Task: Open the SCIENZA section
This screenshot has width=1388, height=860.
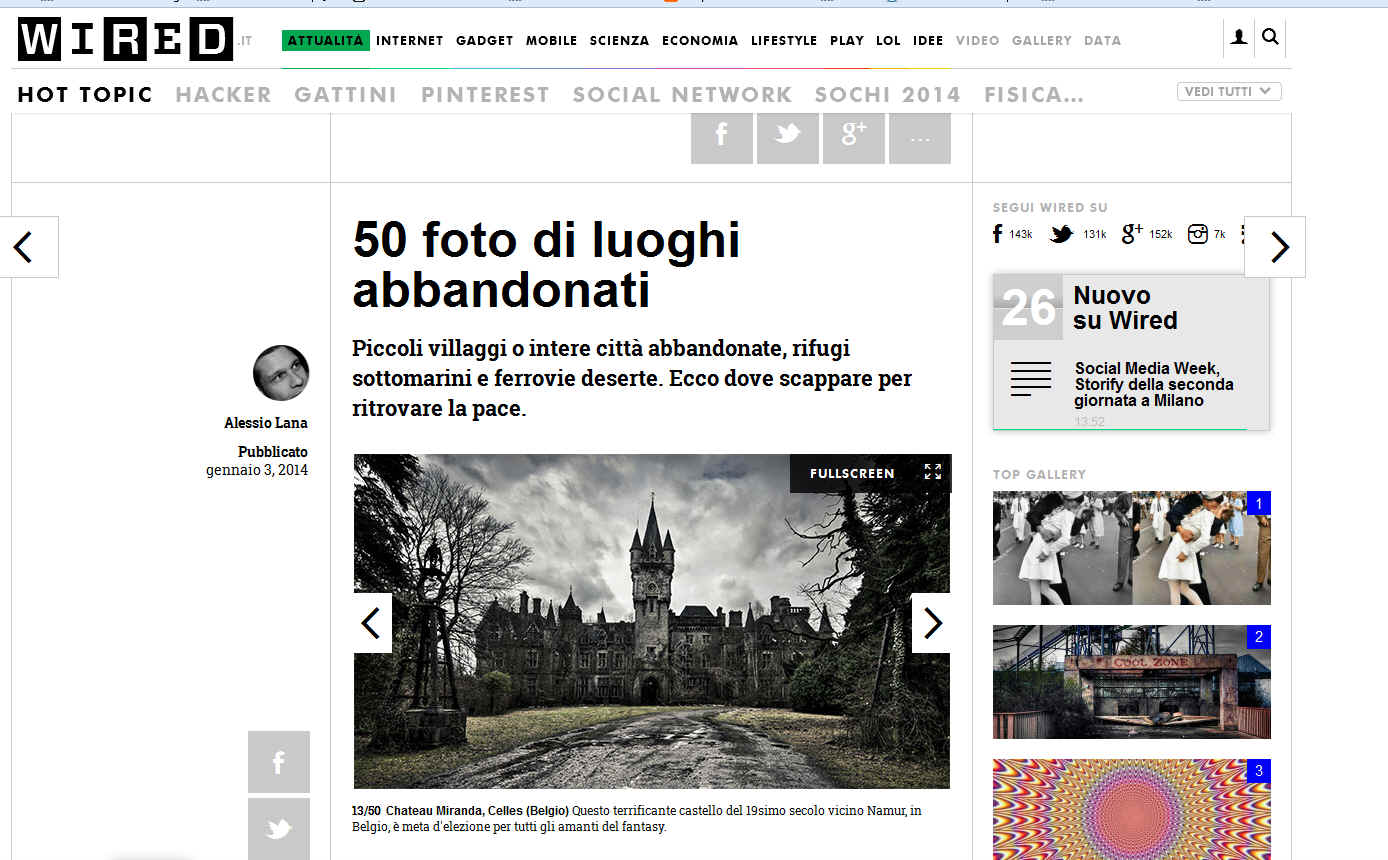Action: (x=619, y=40)
